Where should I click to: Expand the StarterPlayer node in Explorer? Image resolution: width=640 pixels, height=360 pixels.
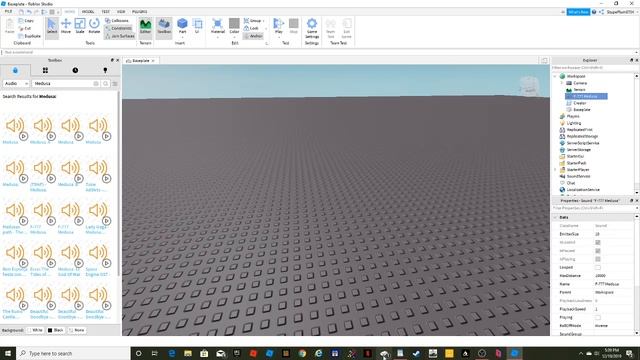coord(555,169)
